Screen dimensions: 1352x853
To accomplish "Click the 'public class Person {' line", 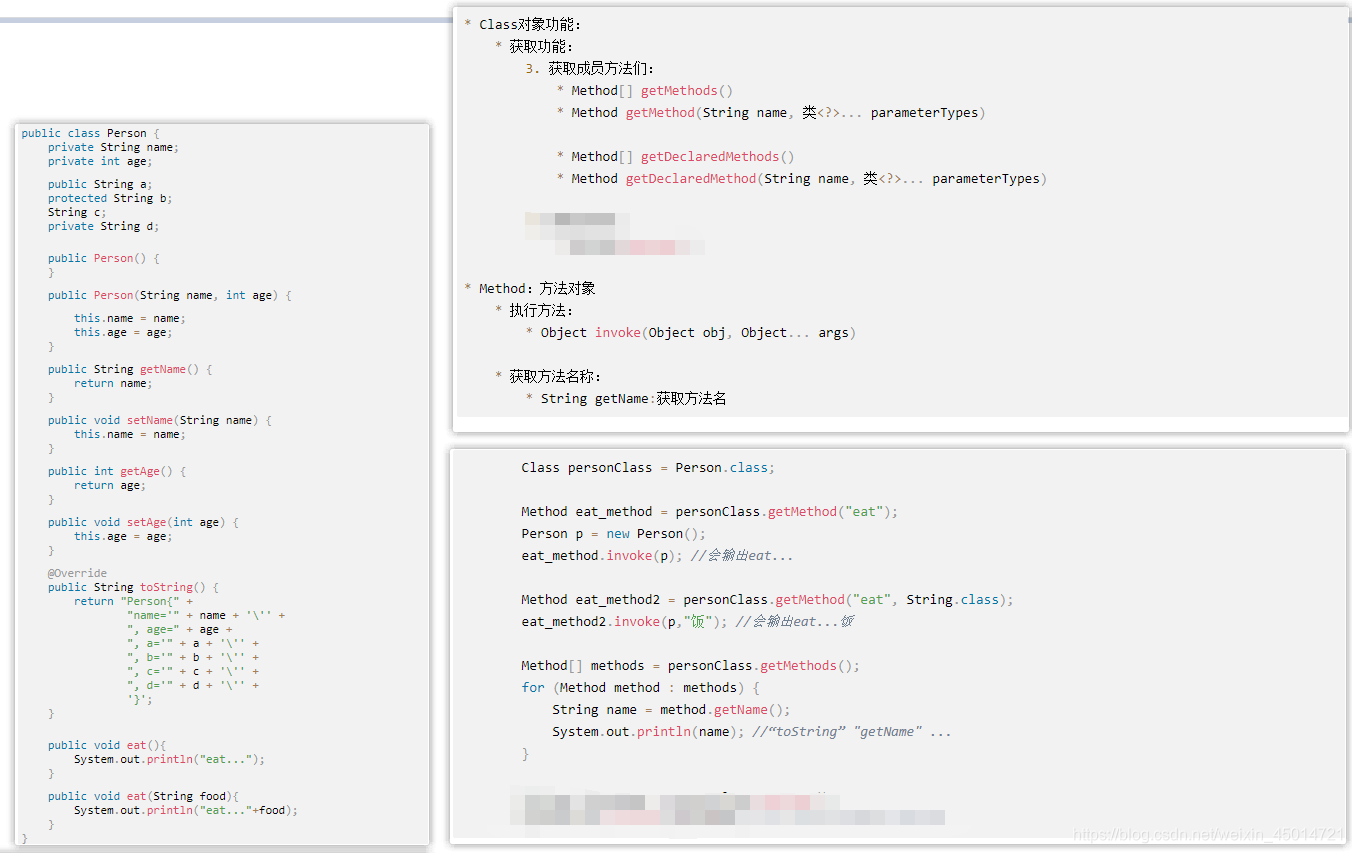I will point(90,133).
